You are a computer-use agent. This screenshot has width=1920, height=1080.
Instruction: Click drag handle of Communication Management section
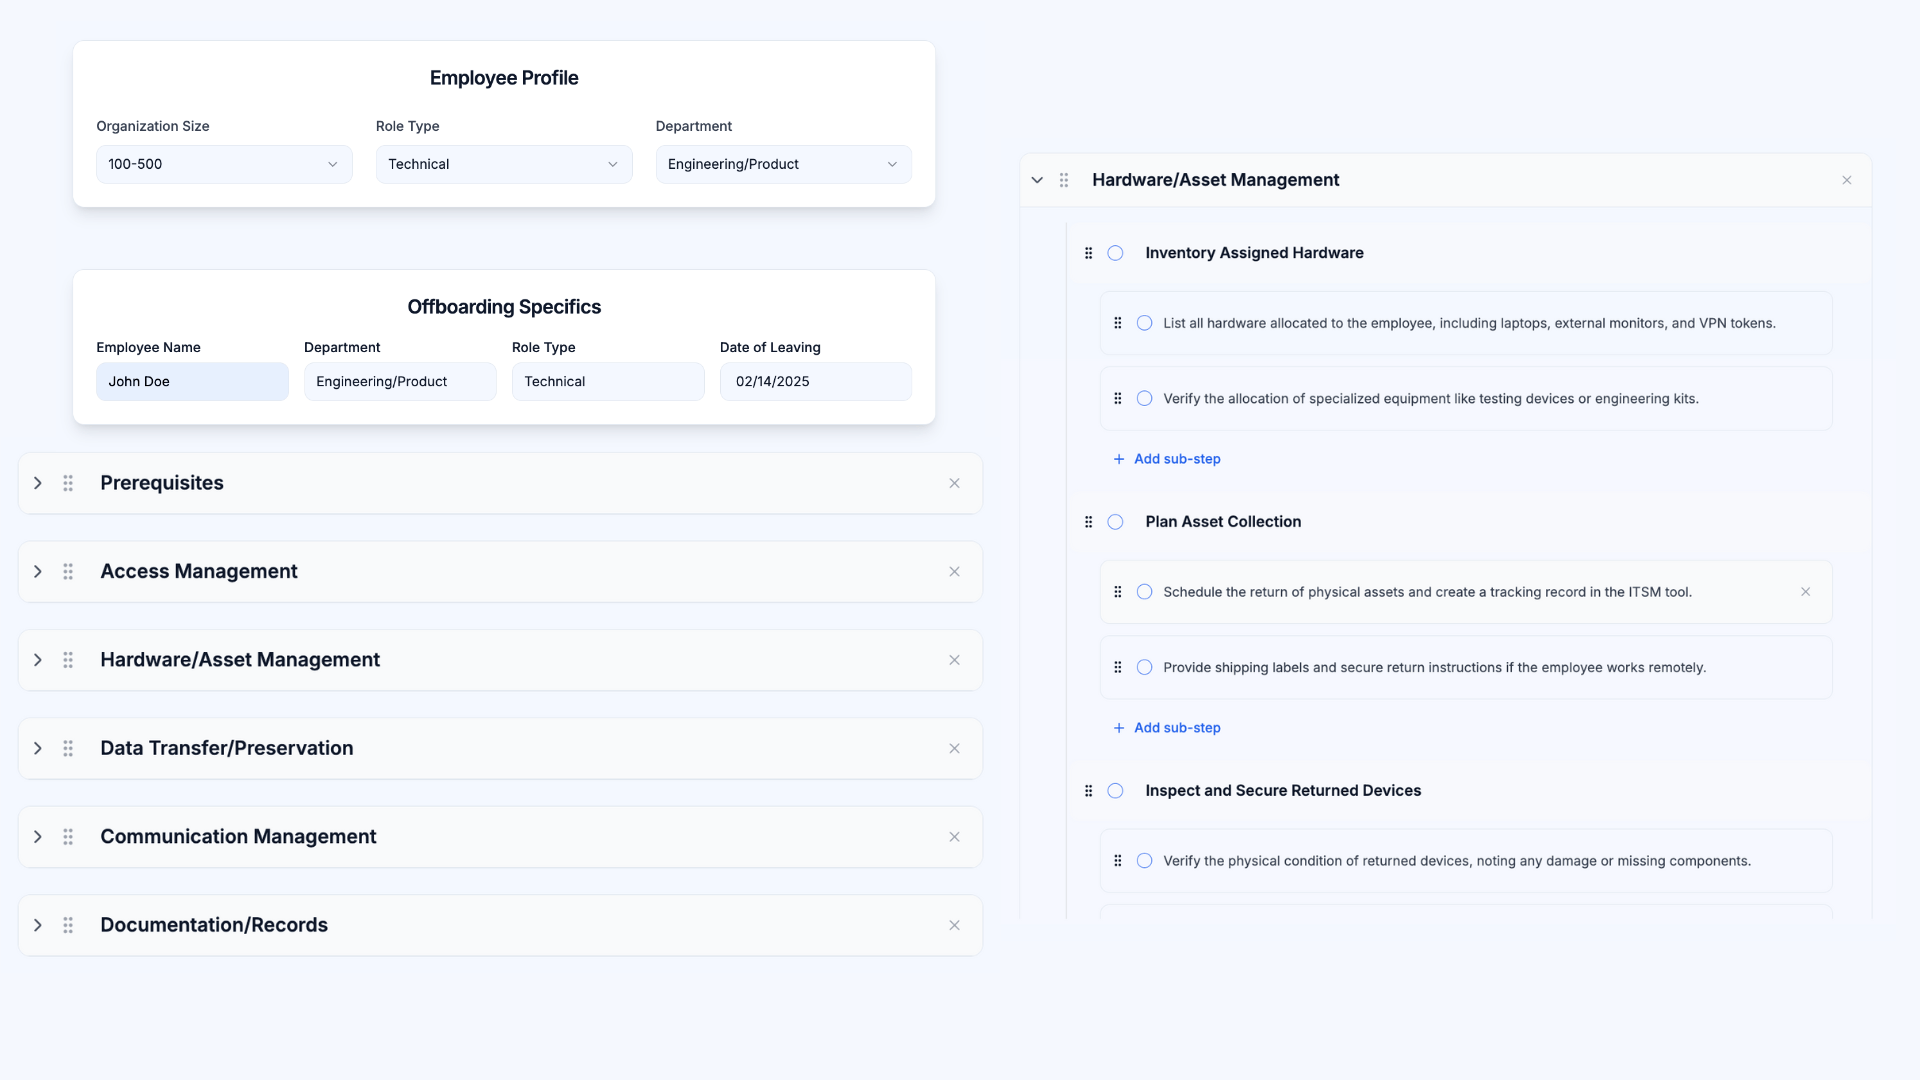coord(68,837)
